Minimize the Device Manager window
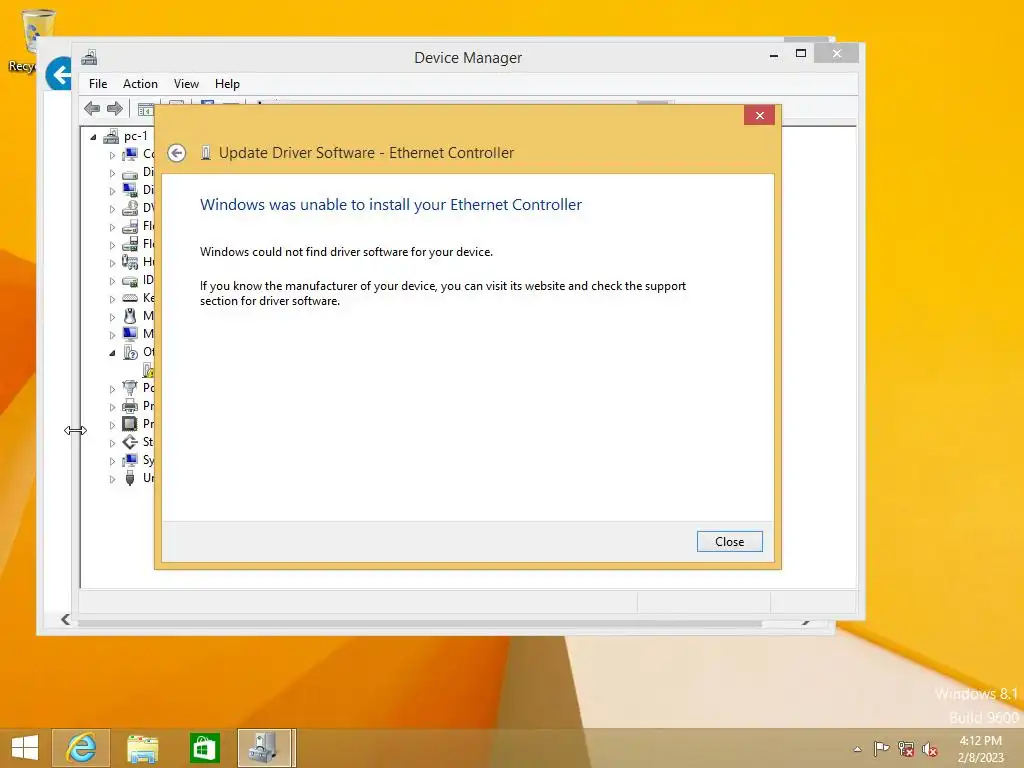 774,55
